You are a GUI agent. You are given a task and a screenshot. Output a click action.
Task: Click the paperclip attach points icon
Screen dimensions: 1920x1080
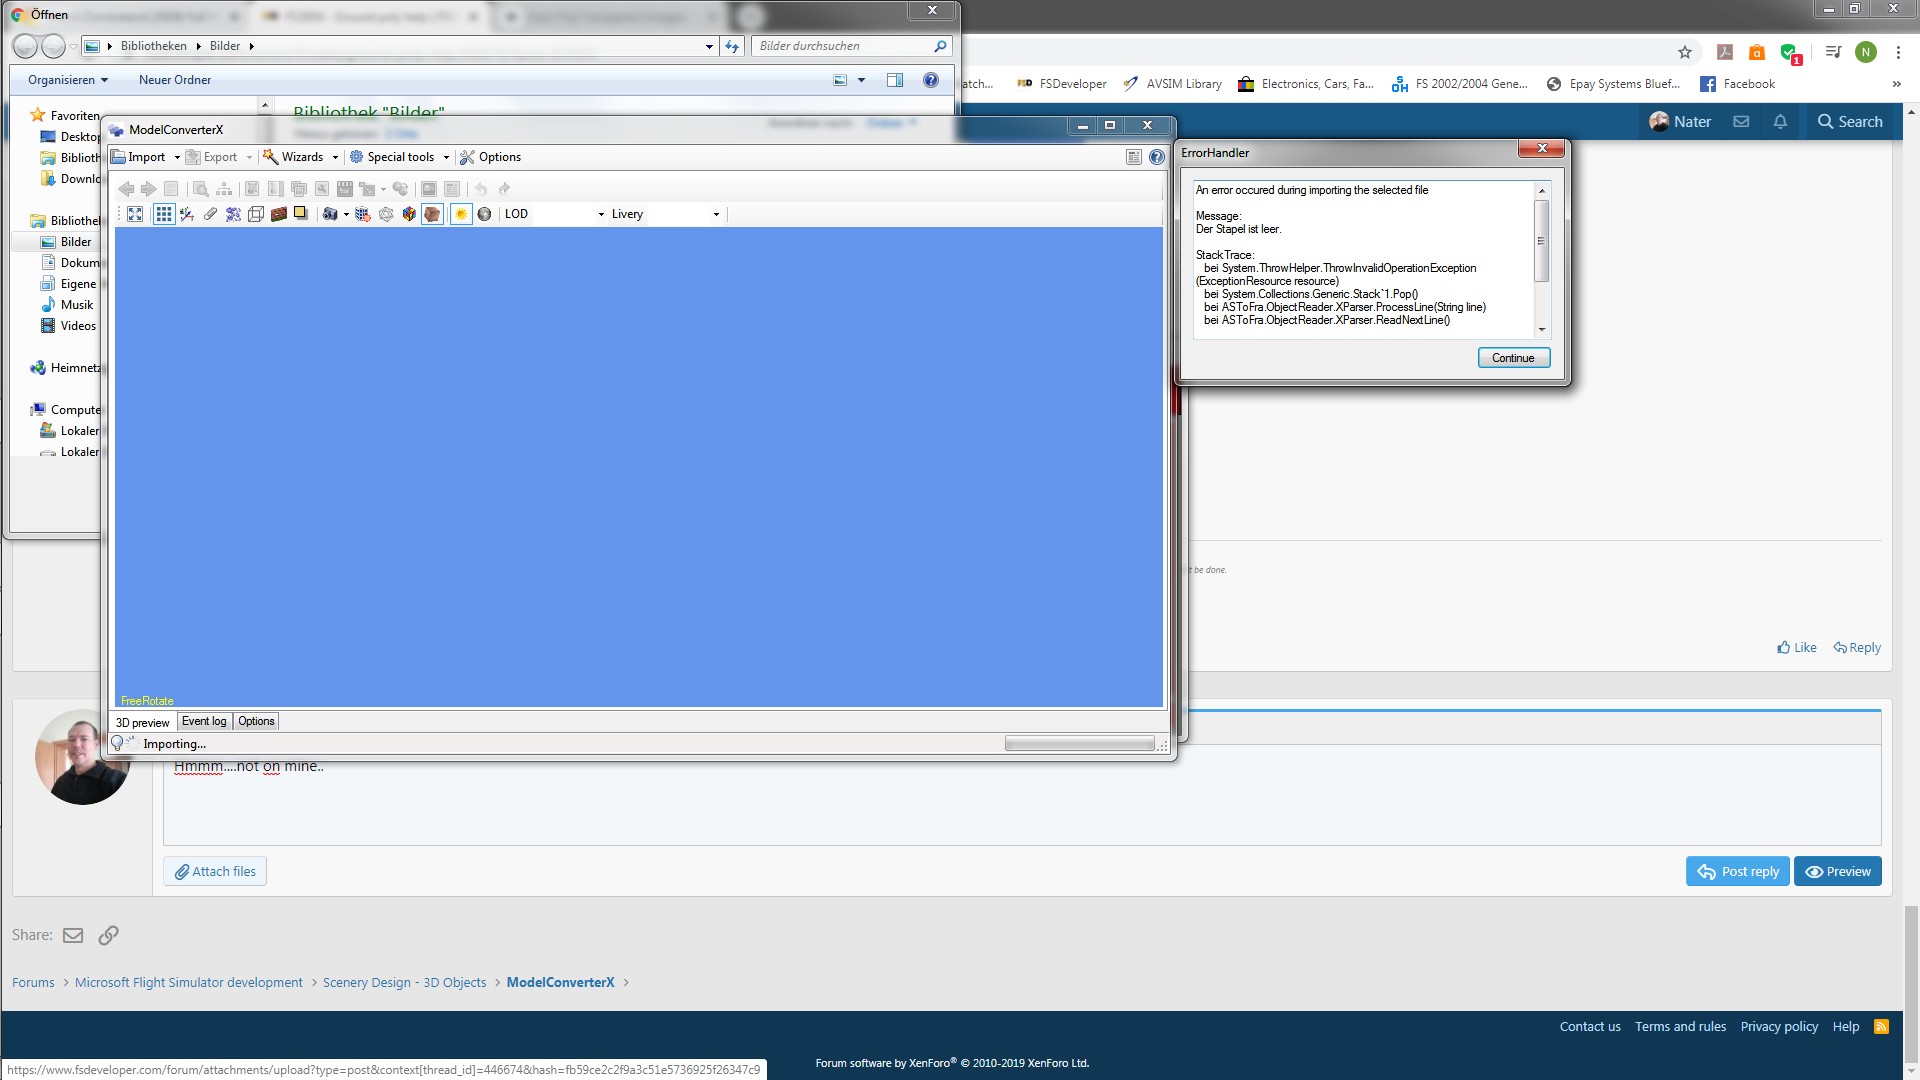pos(210,214)
